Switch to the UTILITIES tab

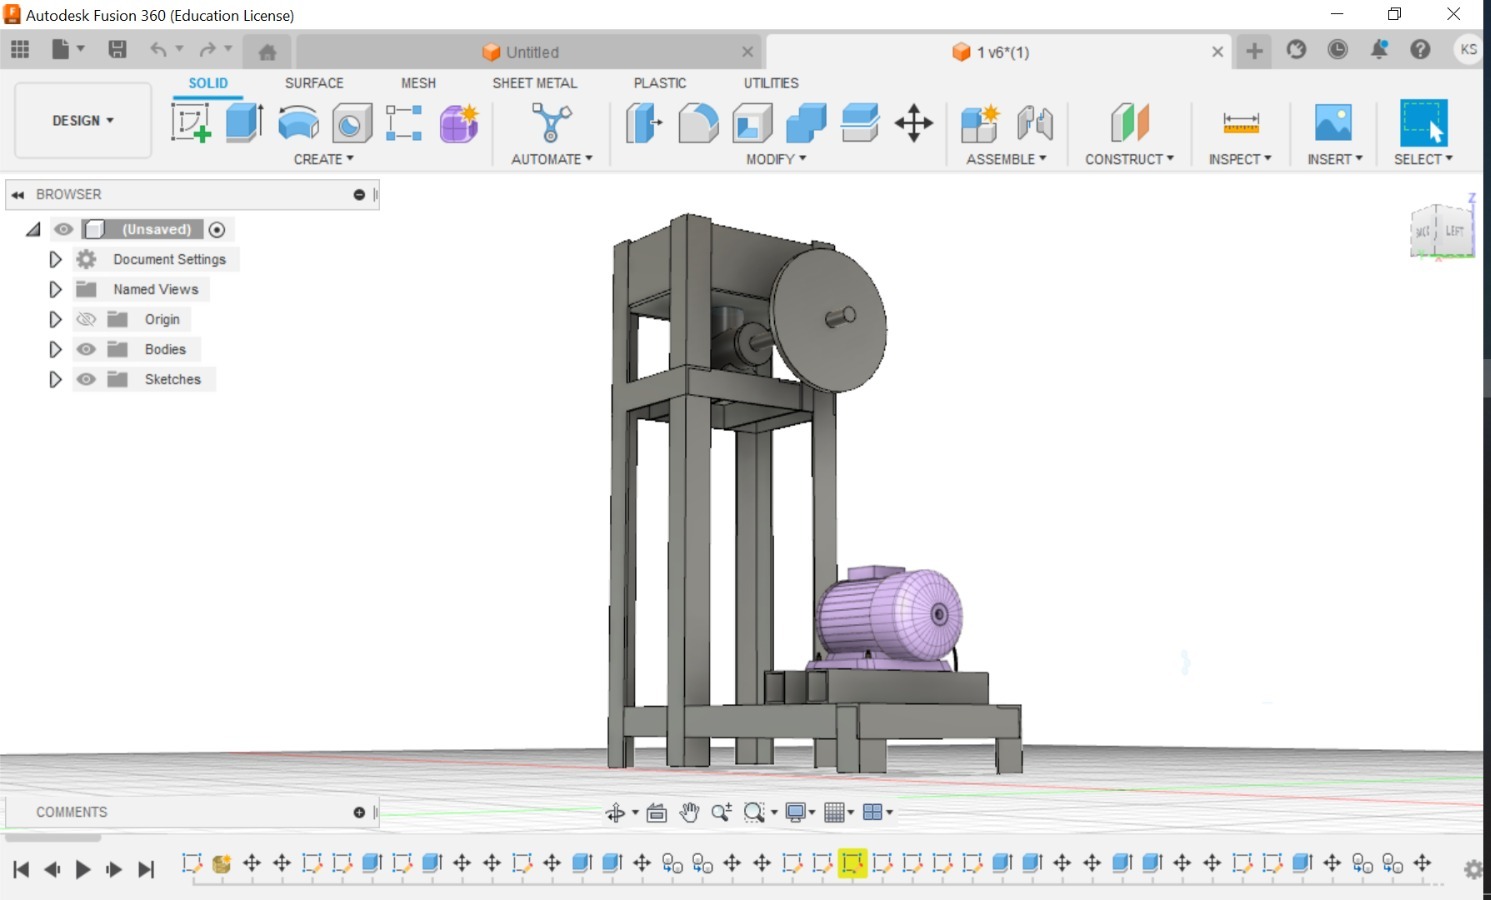point(771,83)
